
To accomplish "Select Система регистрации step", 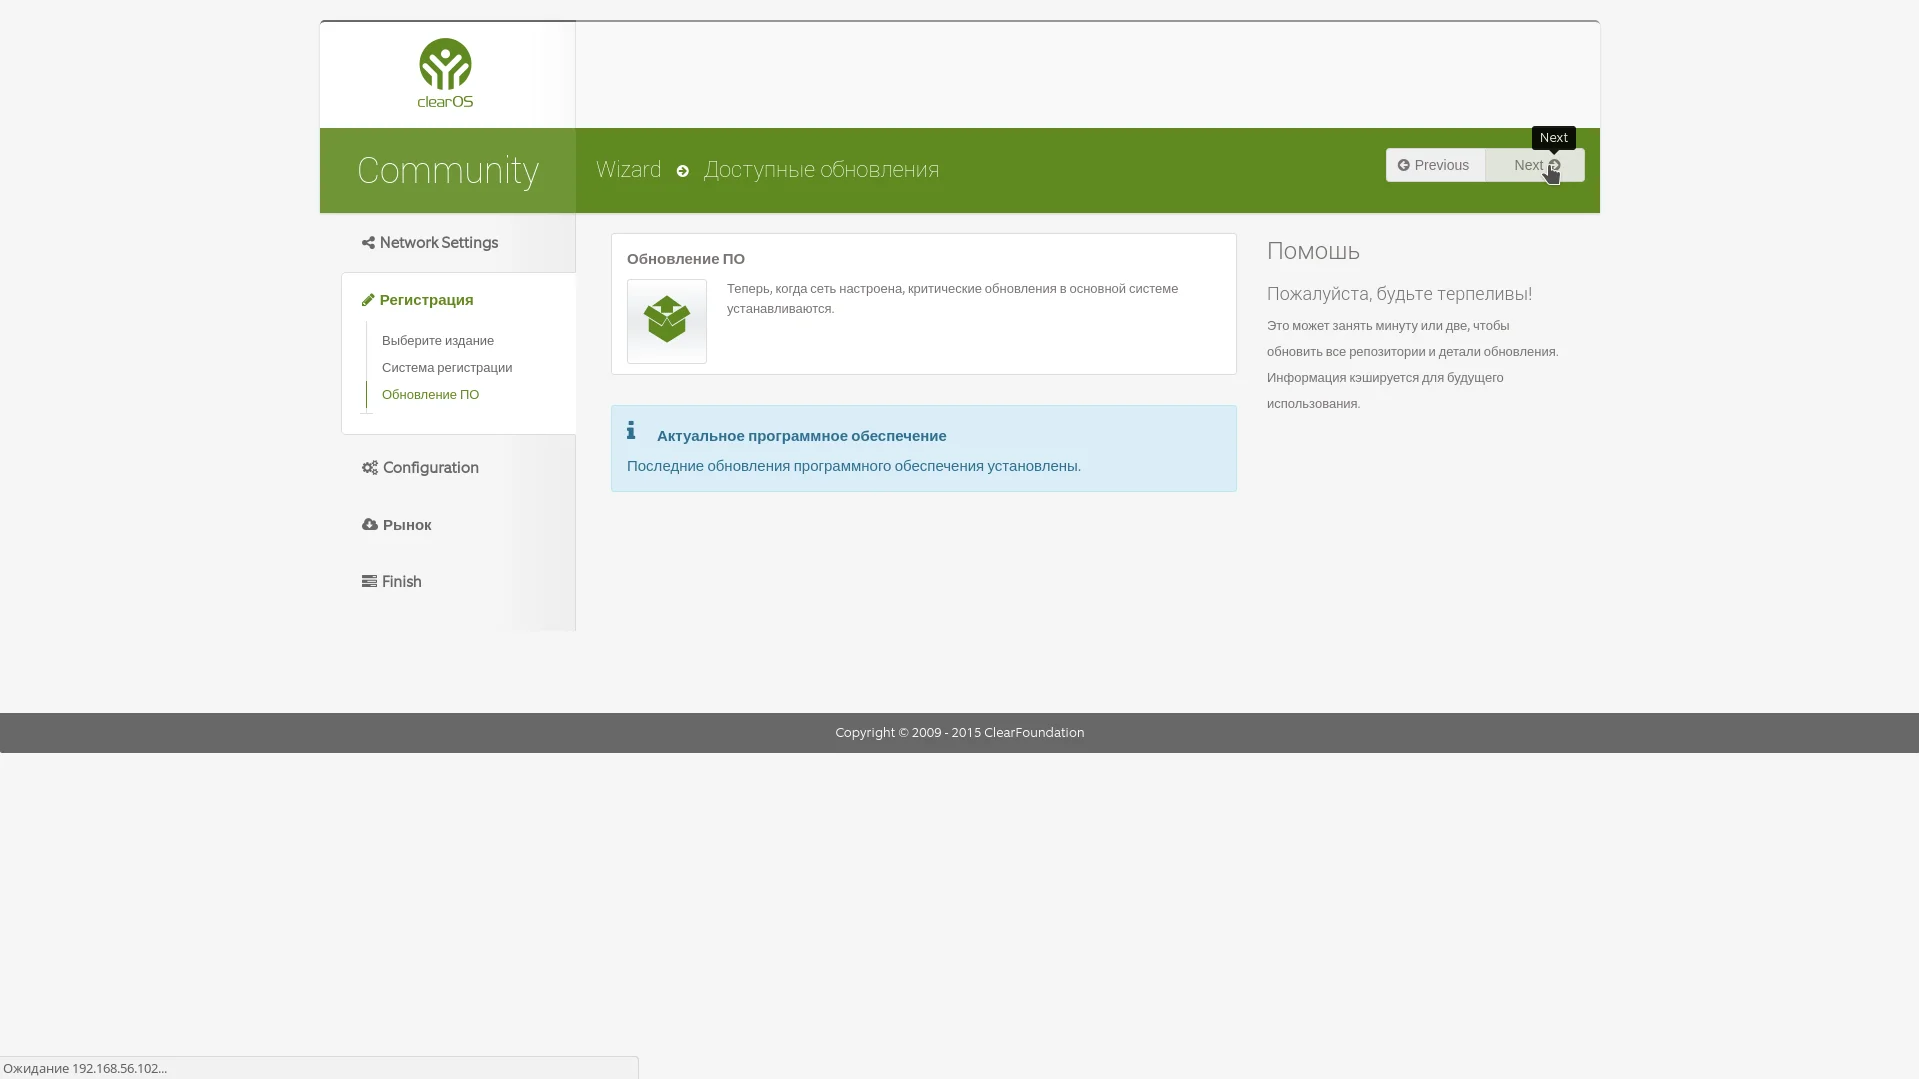I will click(x=447, y=368).
